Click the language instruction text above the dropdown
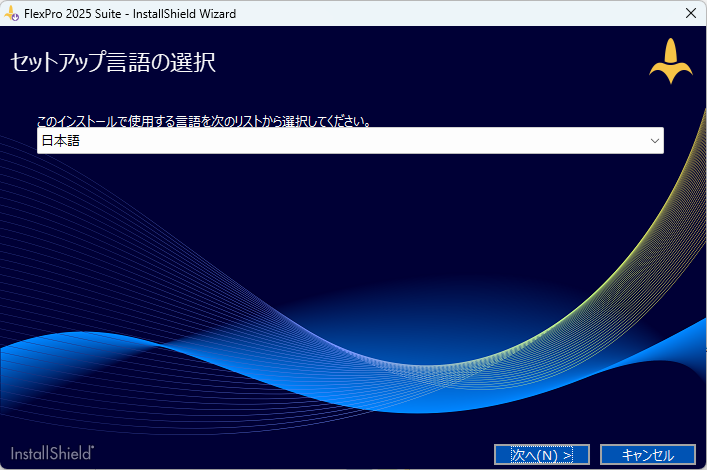707x470 pixels. [204, 121]
